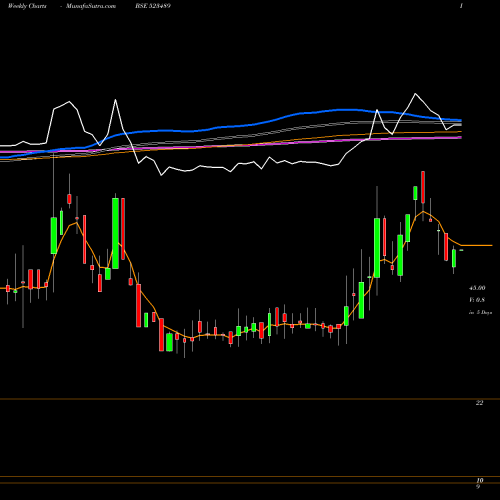Click the 'V: 0.8' volume value
Image resolution: width=500 pixels, height=500 pixels.
pyautogui.click(x=477, y=300)
